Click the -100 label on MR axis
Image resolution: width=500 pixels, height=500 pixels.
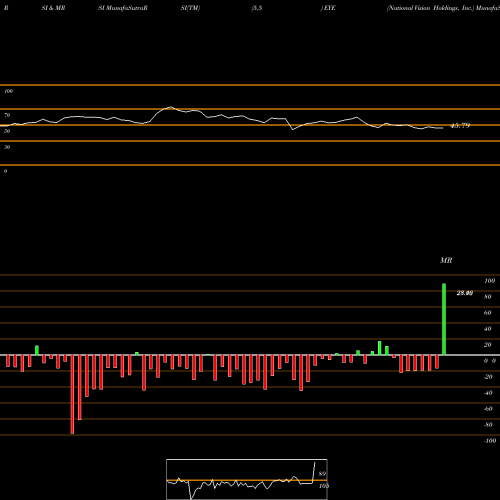coord(490,441)
